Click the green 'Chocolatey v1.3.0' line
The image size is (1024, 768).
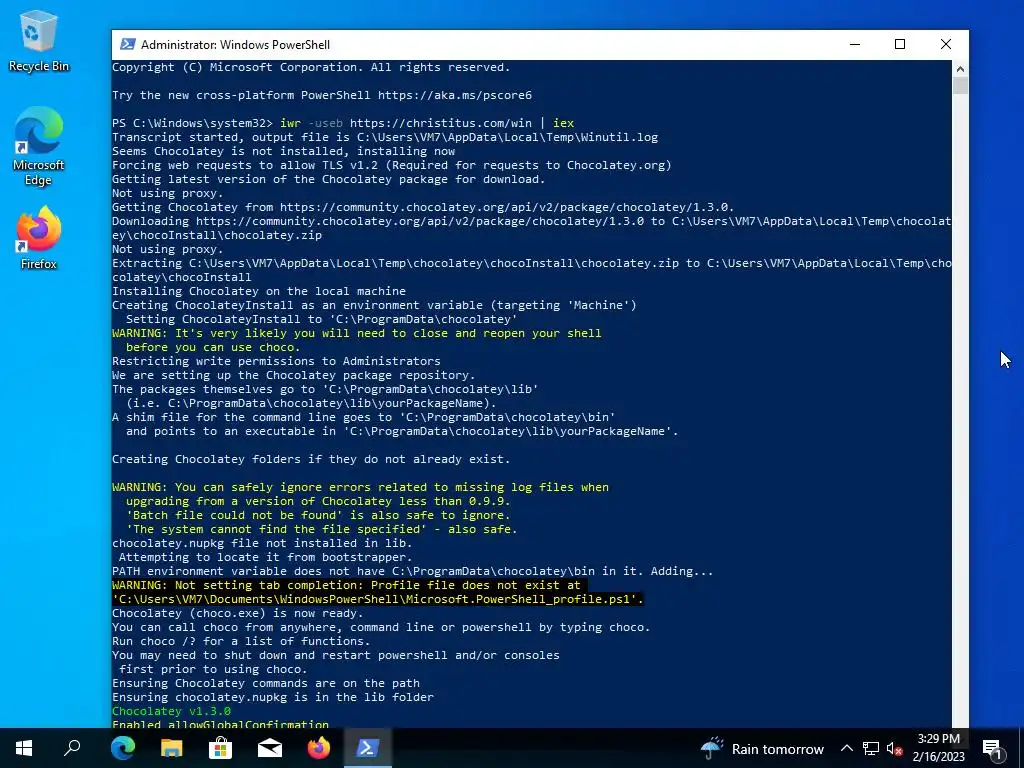pyautogui.click(x=171, y=711)
